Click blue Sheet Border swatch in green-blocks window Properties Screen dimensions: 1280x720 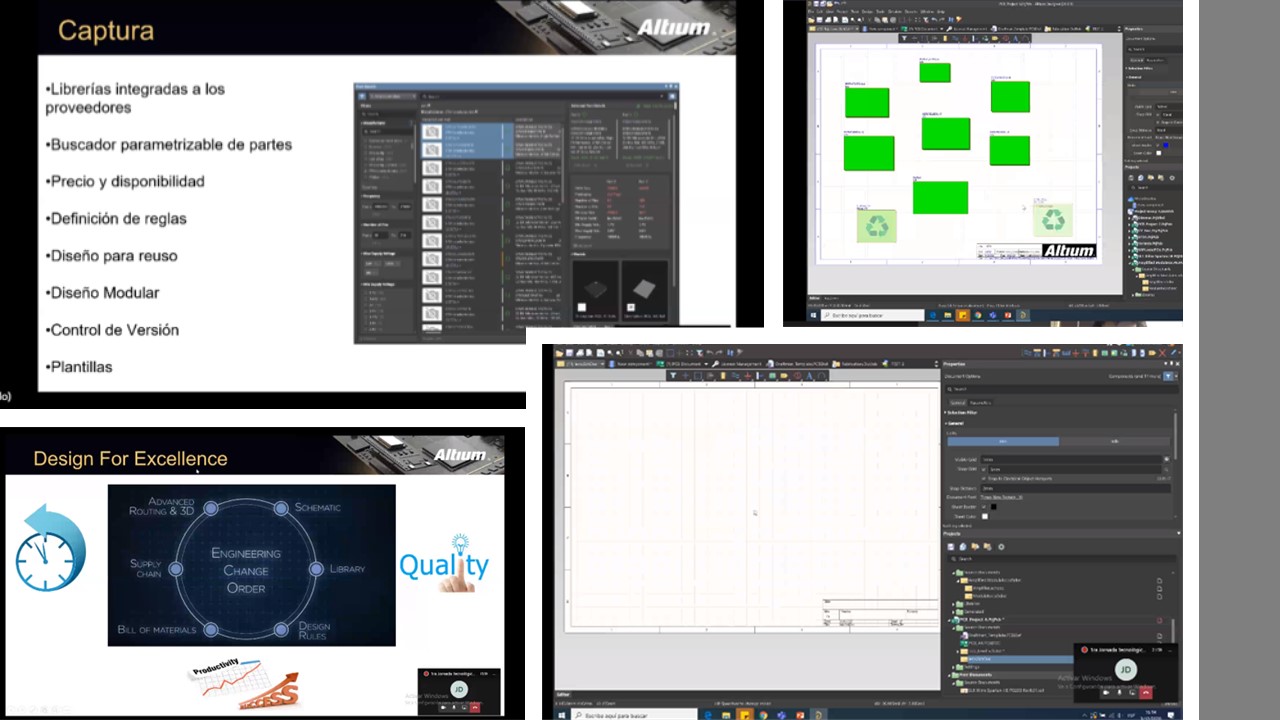1166,145
